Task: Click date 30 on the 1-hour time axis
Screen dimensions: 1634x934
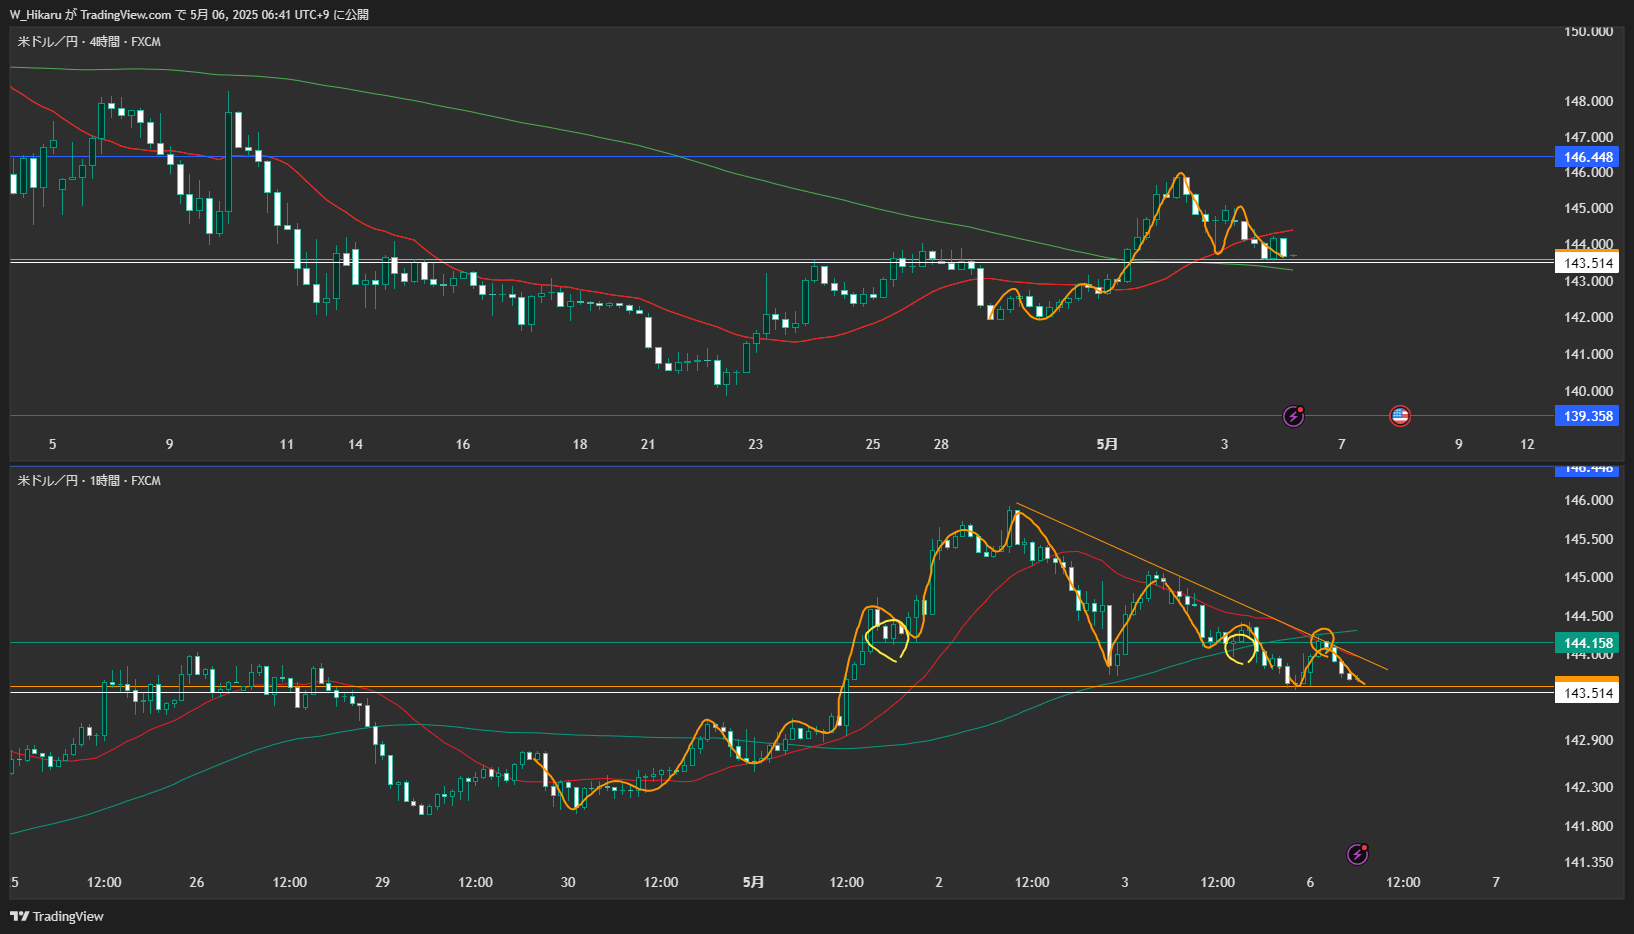Action: click(568, 882)
